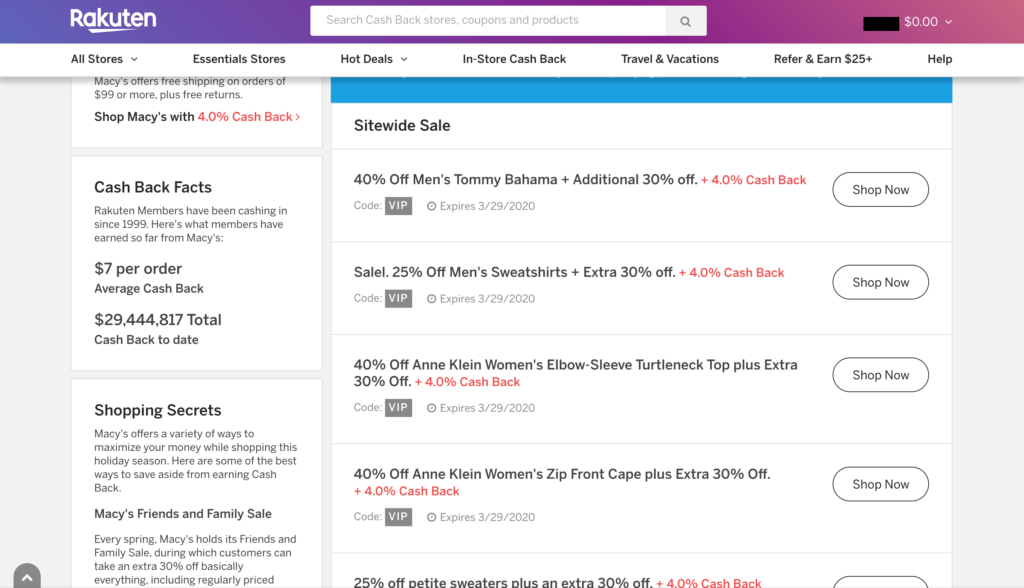The image size is (1024, 588).
Task: Click Shop Now for Men's Sweatshirts deal
Action: 880,282
